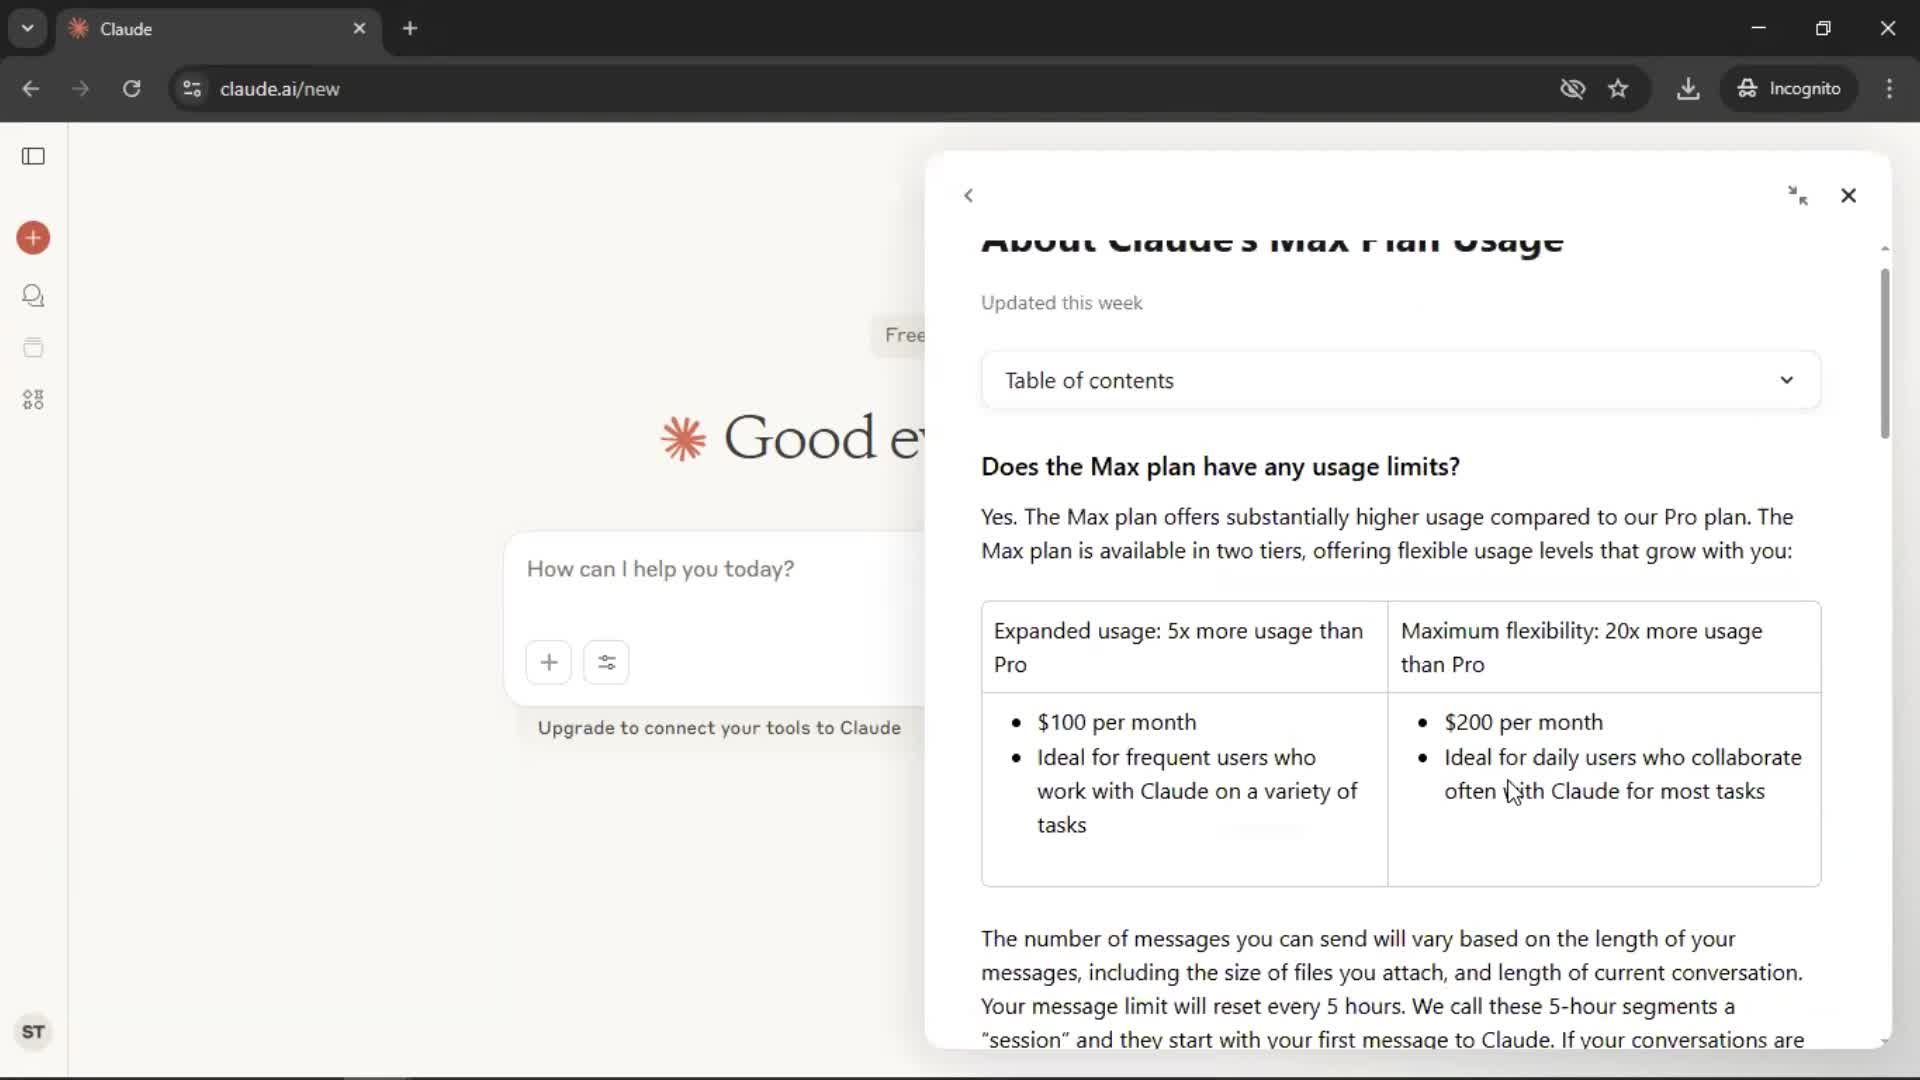The width and height of the screenshot is (1920, 1080).
Task: Go back in the help panel
Action: click(x=968, y=196)
